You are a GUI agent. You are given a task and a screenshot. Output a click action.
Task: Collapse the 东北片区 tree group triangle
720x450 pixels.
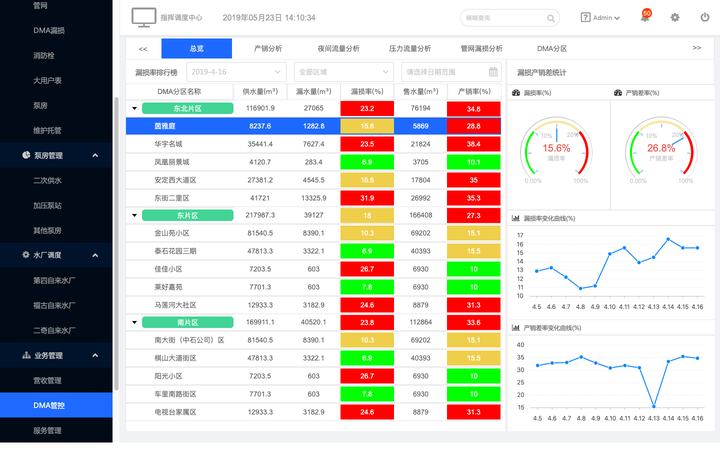135,108
